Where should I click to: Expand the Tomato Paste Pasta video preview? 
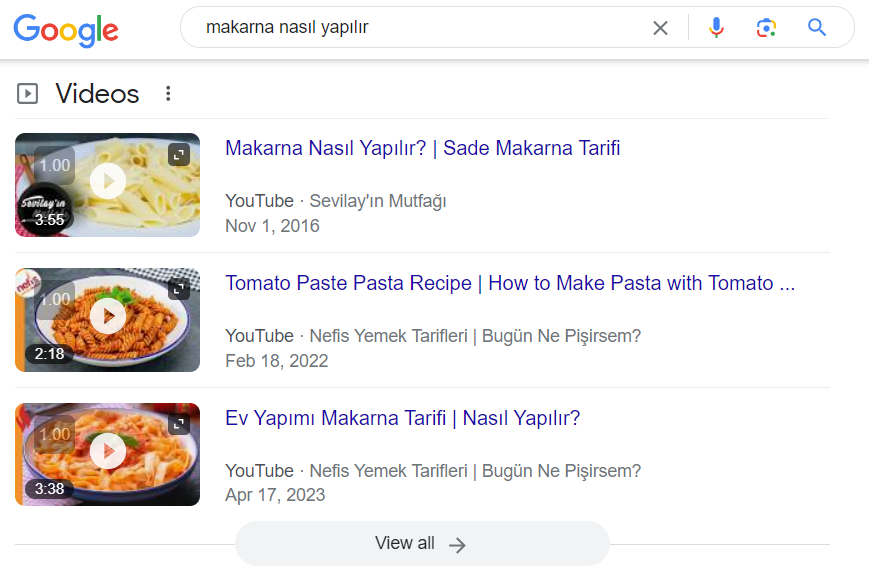click(179, 289)
